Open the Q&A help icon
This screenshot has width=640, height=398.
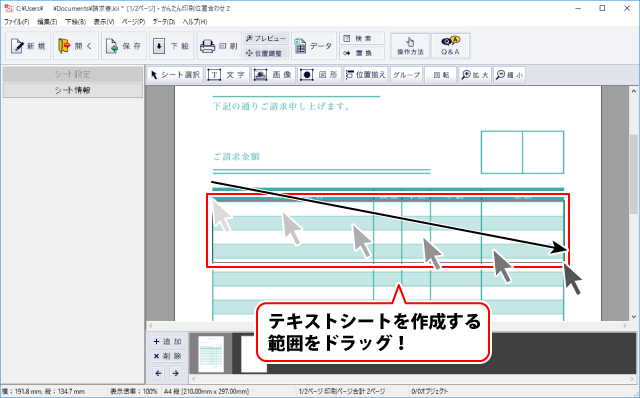click(450, 46)
